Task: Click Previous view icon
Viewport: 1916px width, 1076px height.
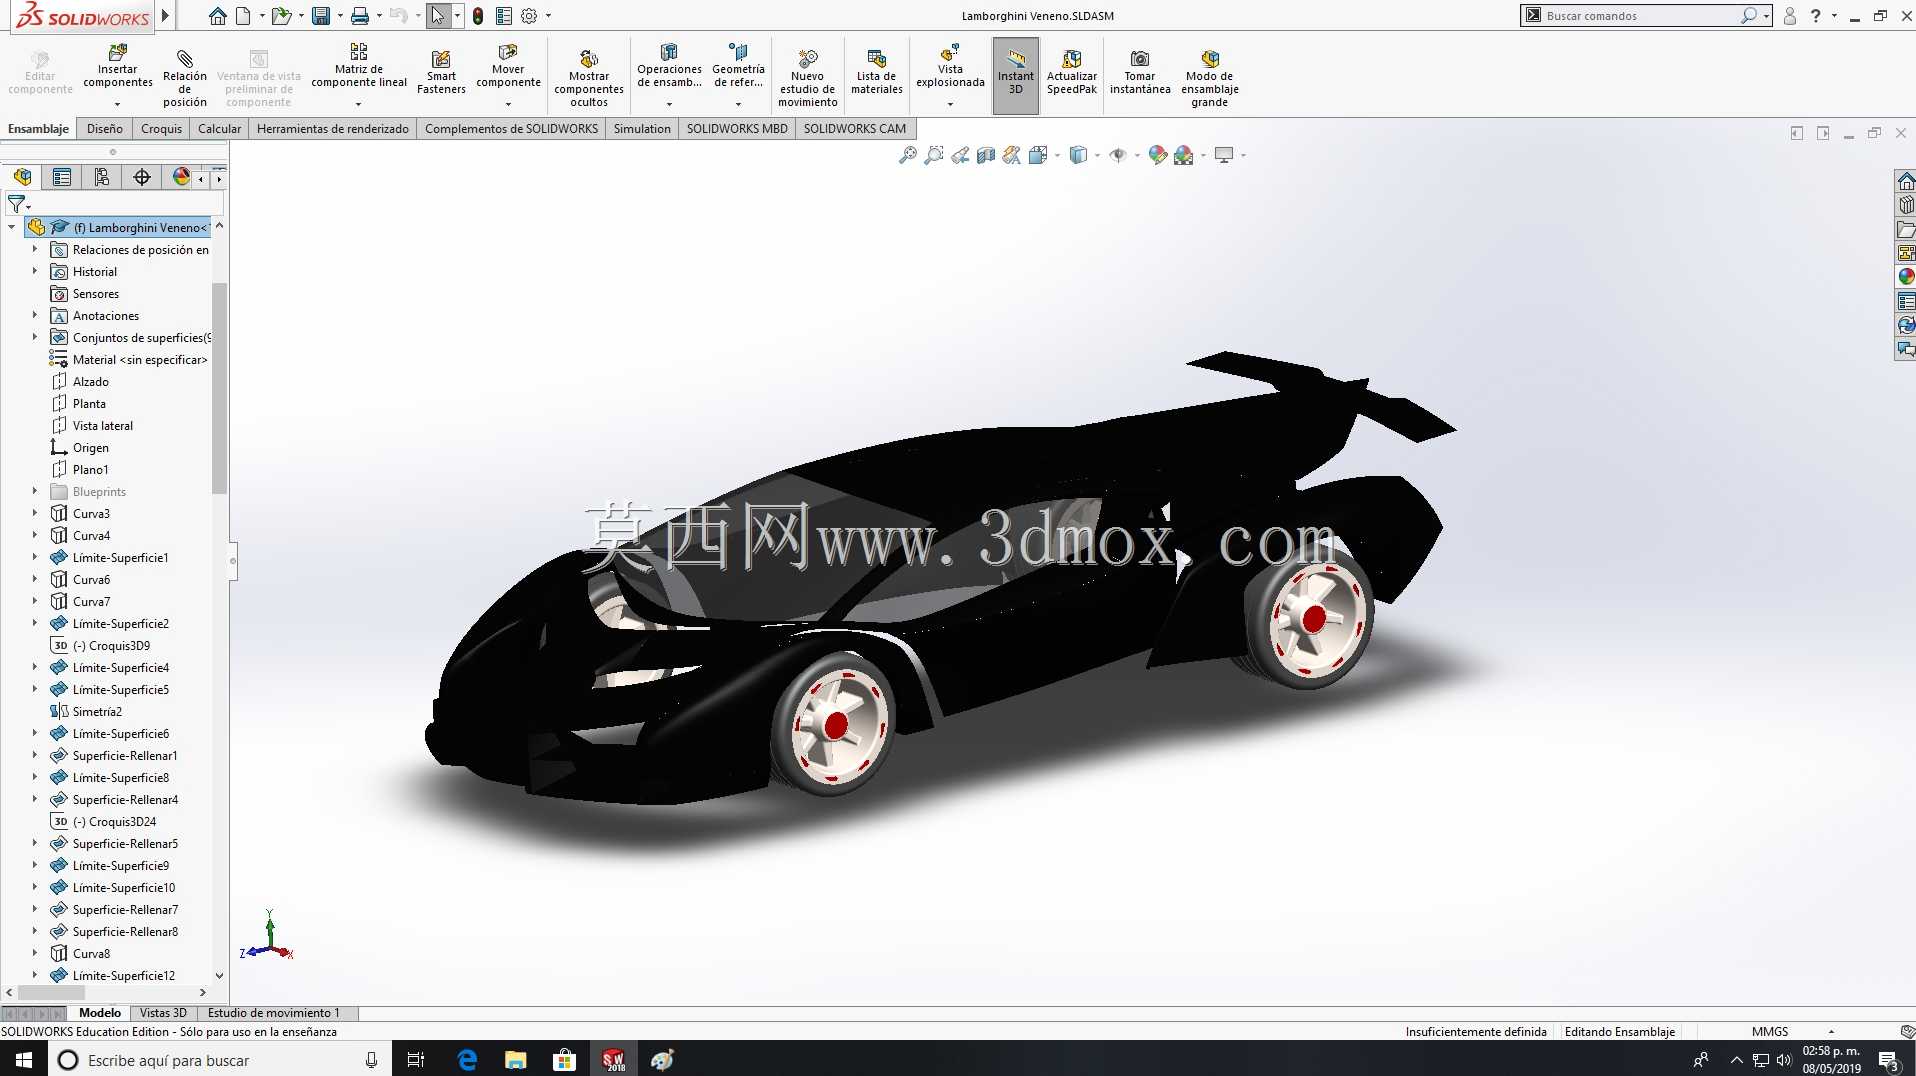Action: coord(960,155)
